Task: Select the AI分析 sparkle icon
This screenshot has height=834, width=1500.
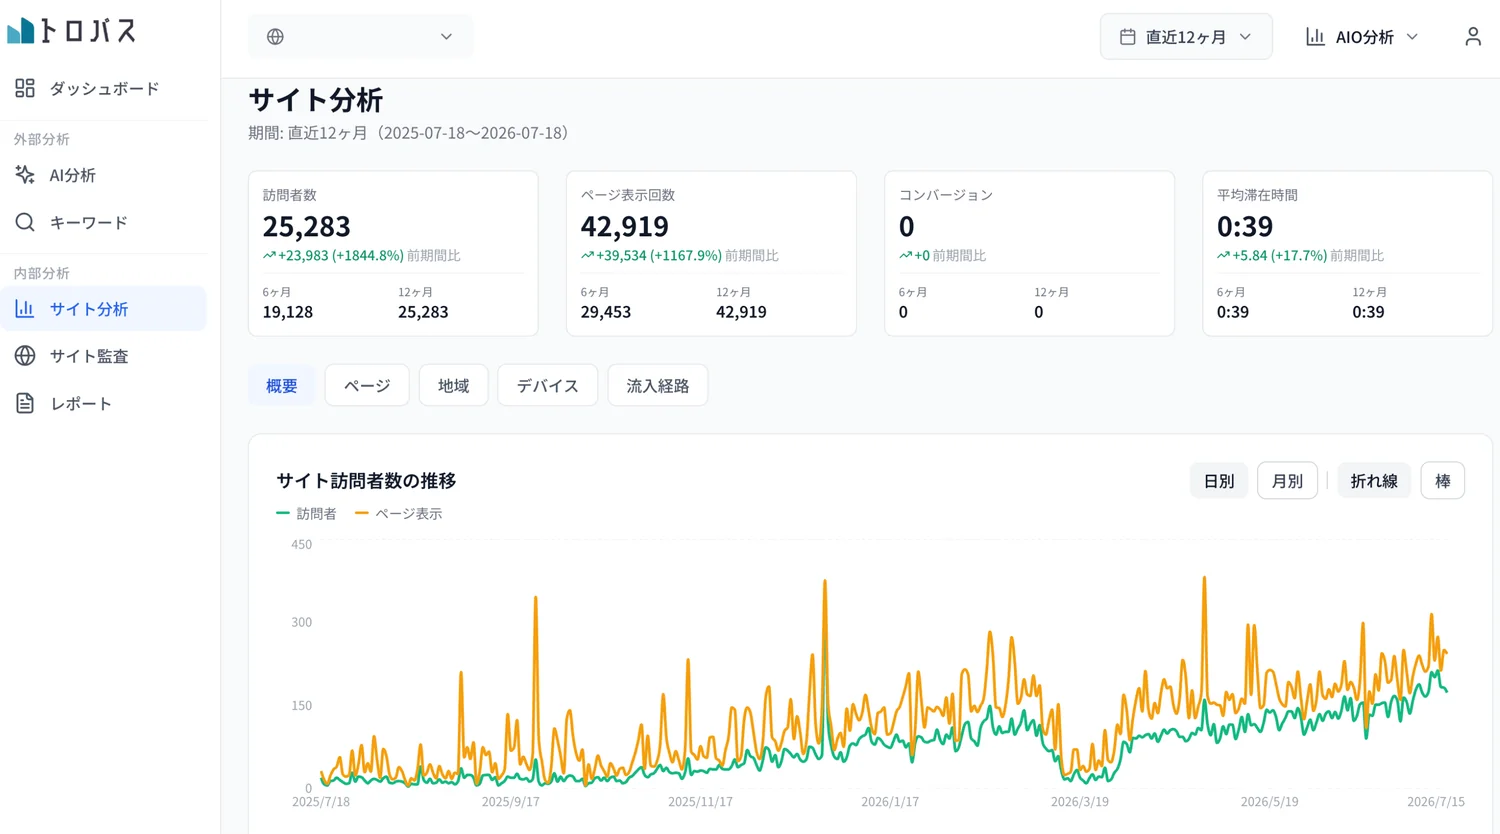Action: 25,175
